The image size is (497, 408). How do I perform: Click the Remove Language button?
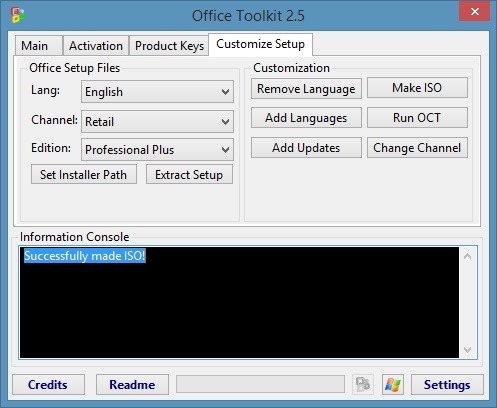(306, 89)
